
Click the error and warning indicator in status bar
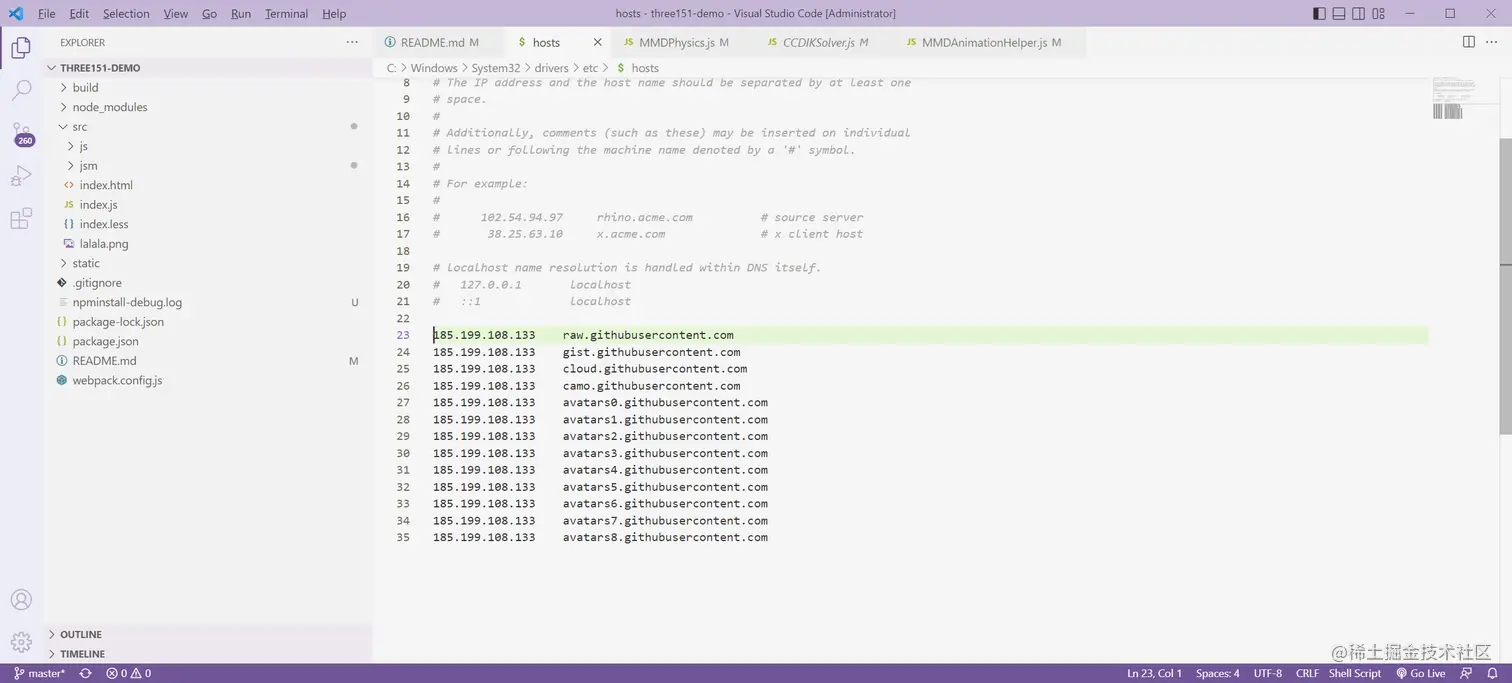click(127, 673)
